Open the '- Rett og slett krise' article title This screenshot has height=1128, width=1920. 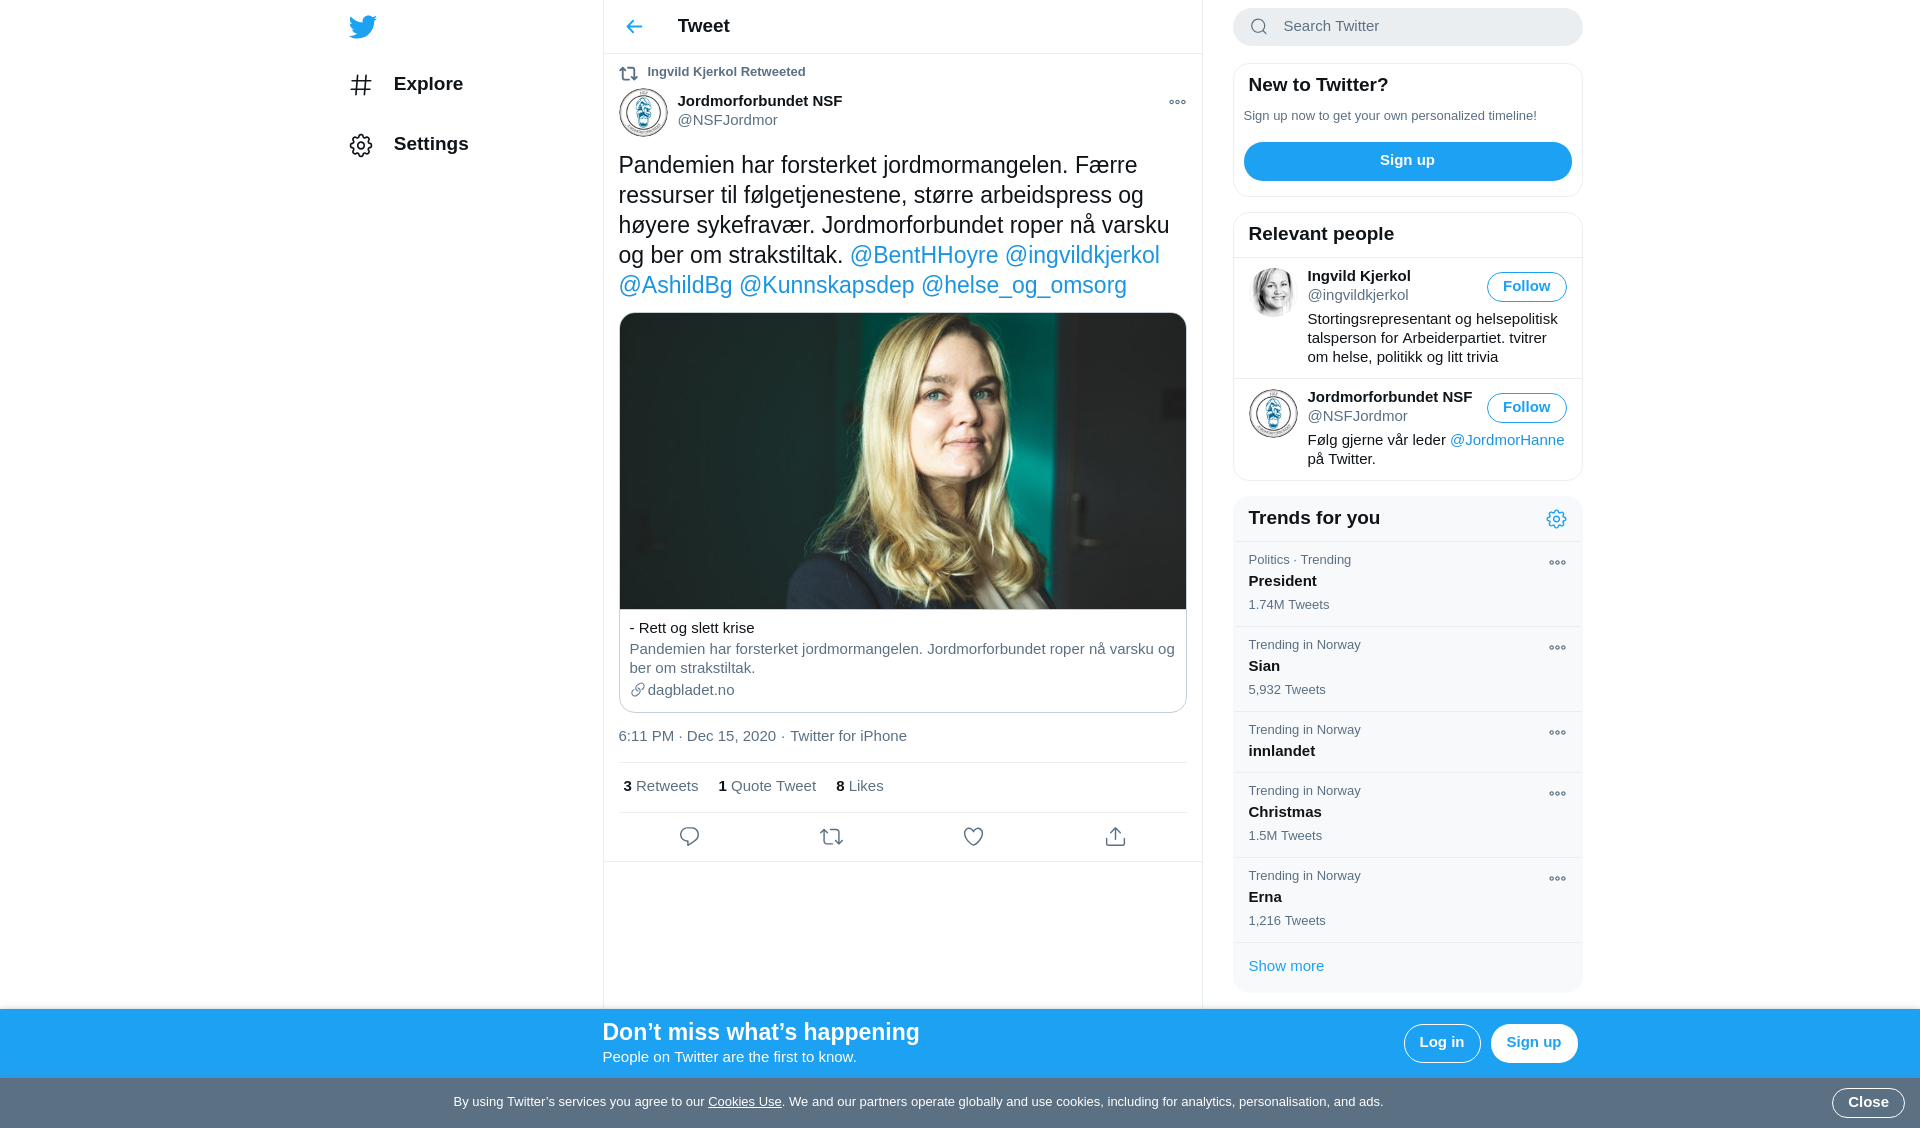pos(691,628)
